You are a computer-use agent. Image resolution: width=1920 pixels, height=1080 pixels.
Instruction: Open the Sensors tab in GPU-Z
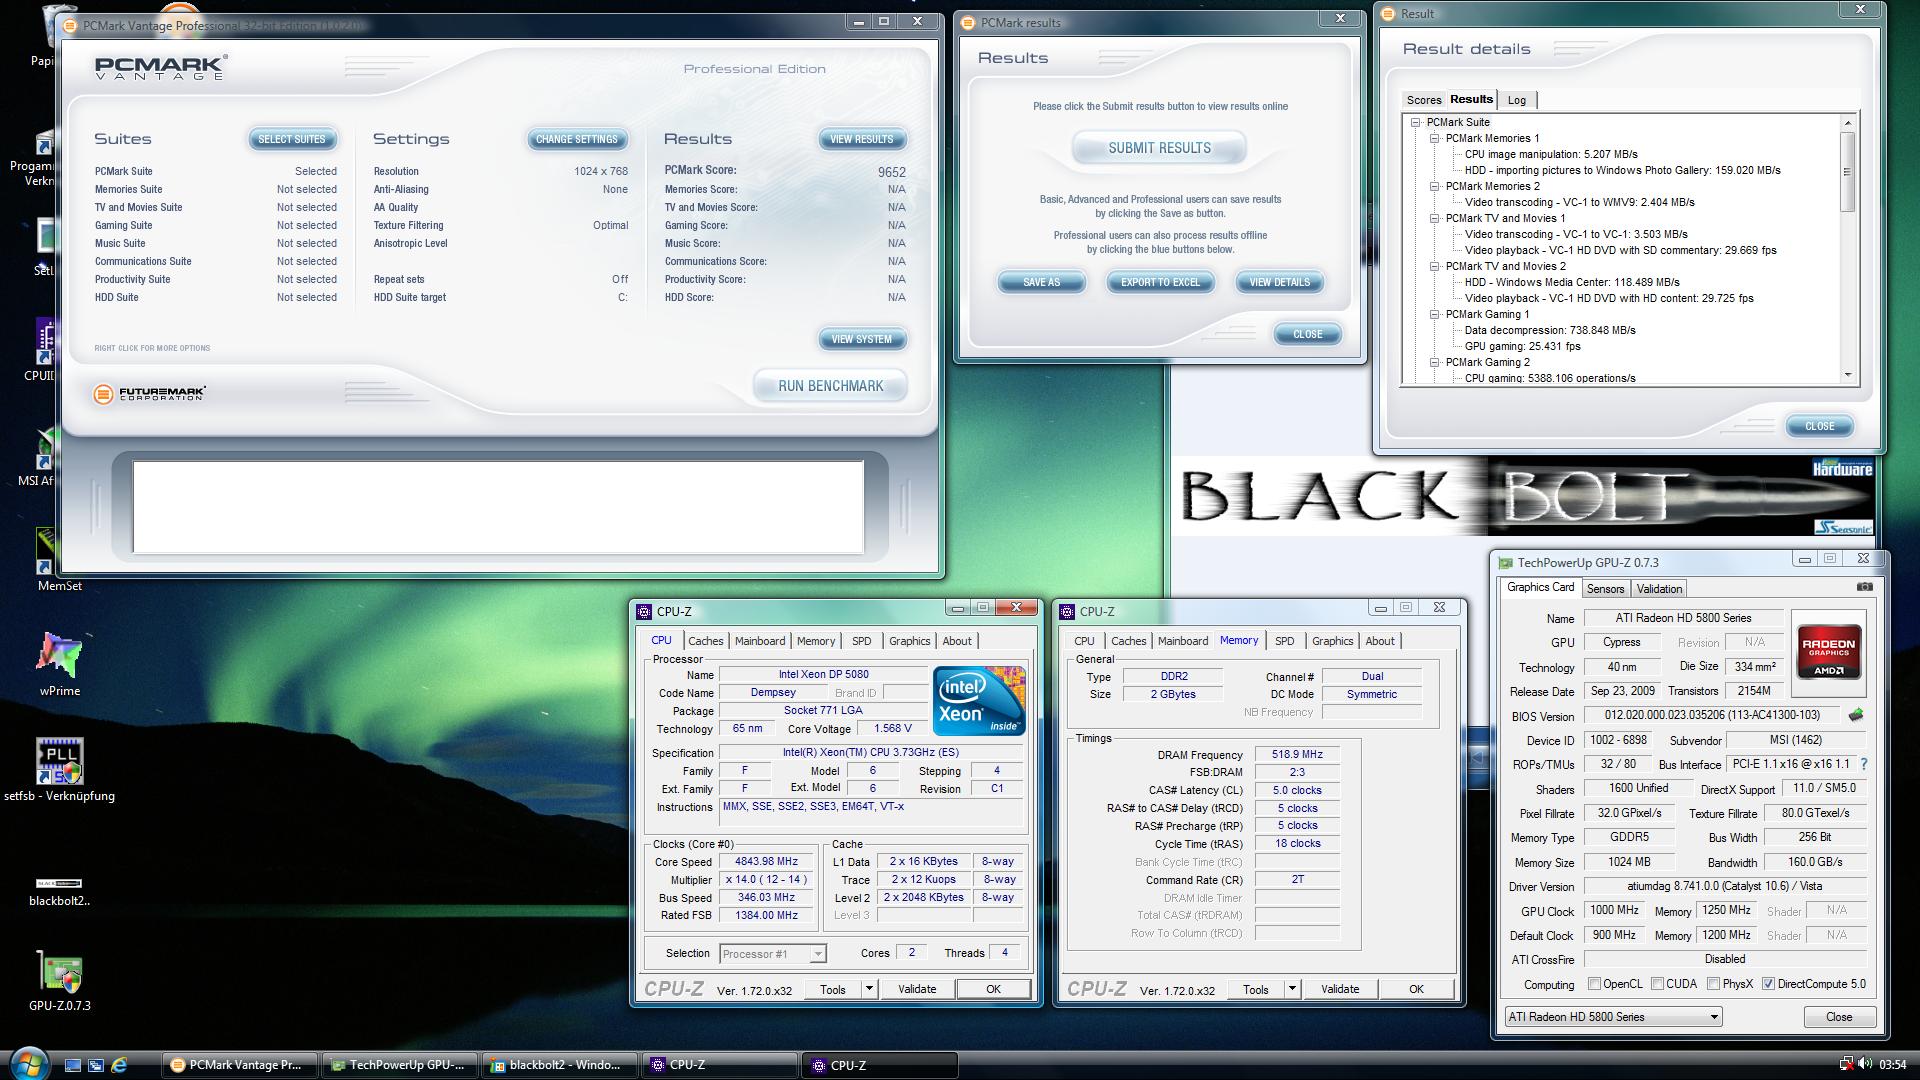1605,589
